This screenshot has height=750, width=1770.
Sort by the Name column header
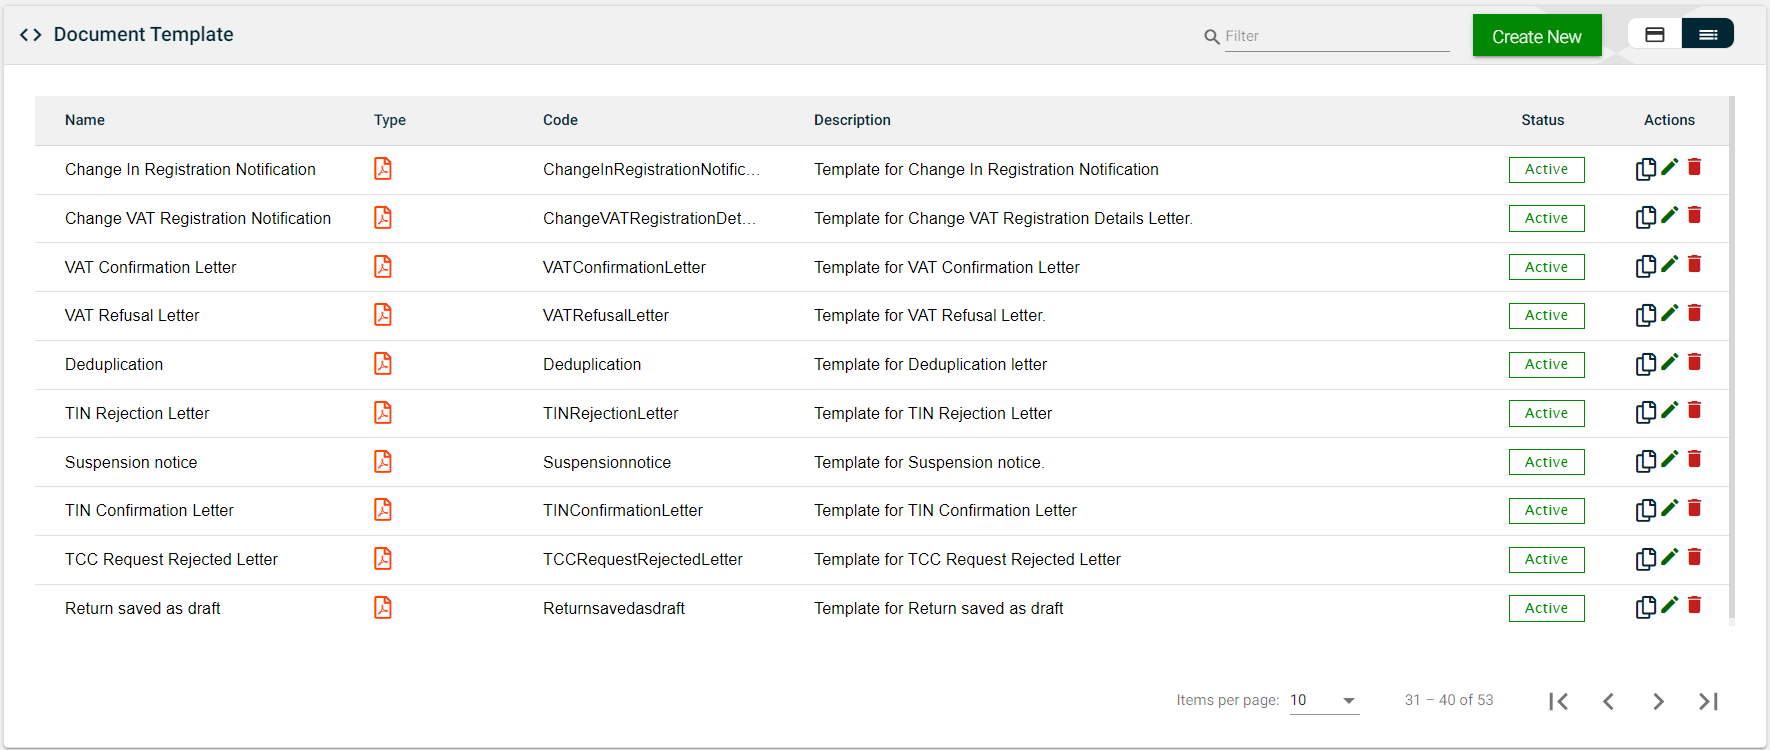tap(85, 120)
